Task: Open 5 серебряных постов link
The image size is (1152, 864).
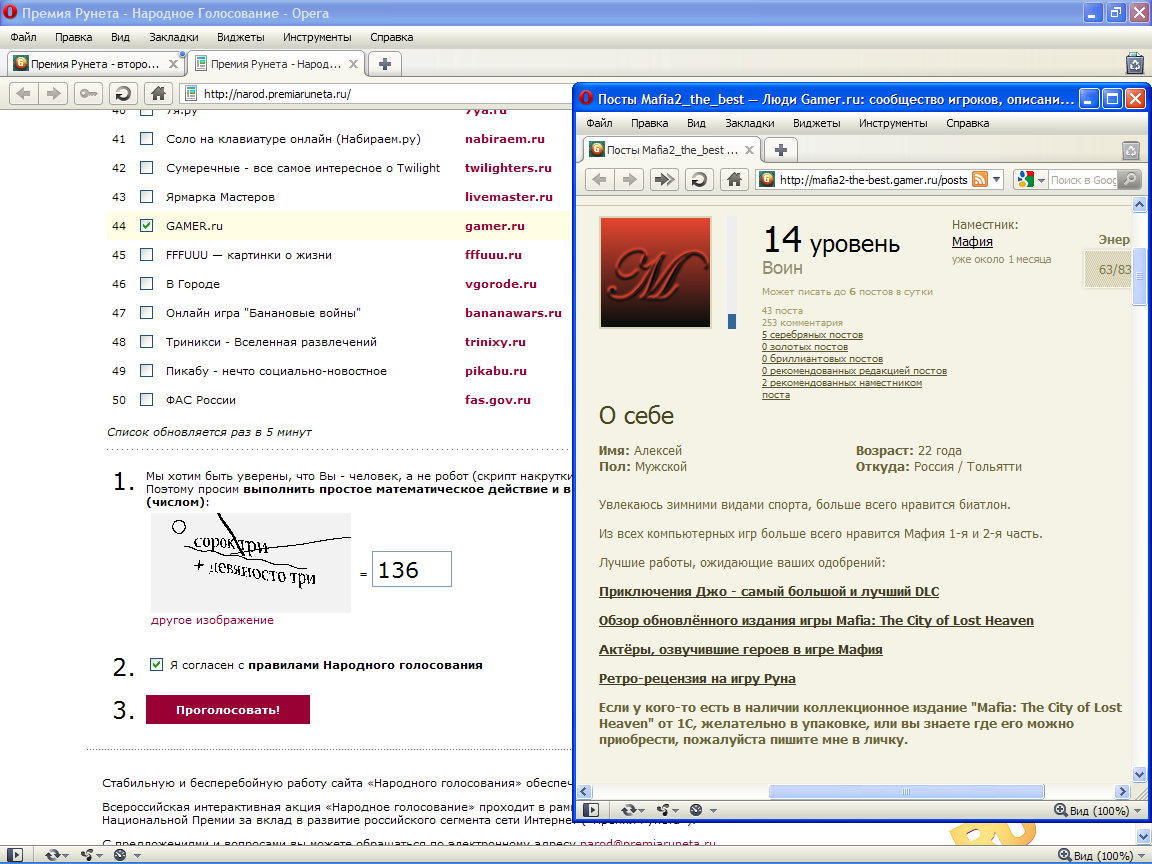Action: 812,335
